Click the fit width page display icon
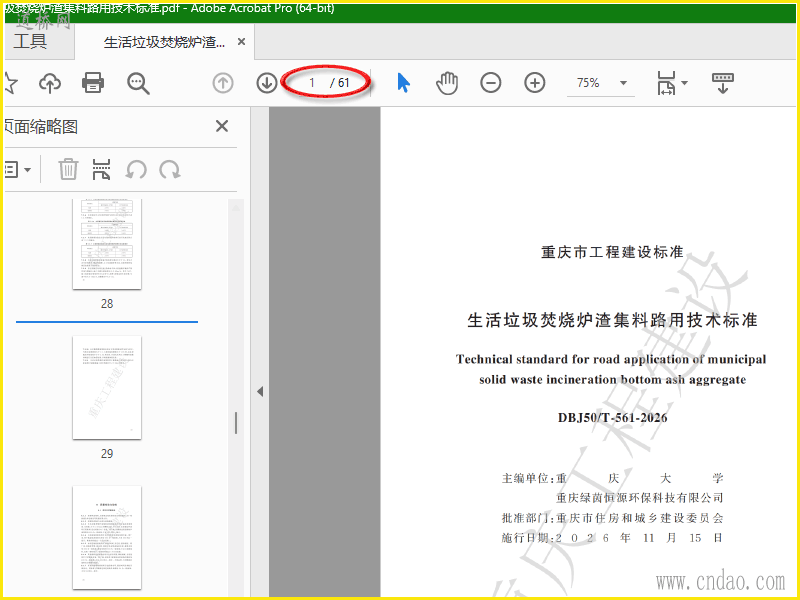Screen dimensions: 800x600 point(666,83)
